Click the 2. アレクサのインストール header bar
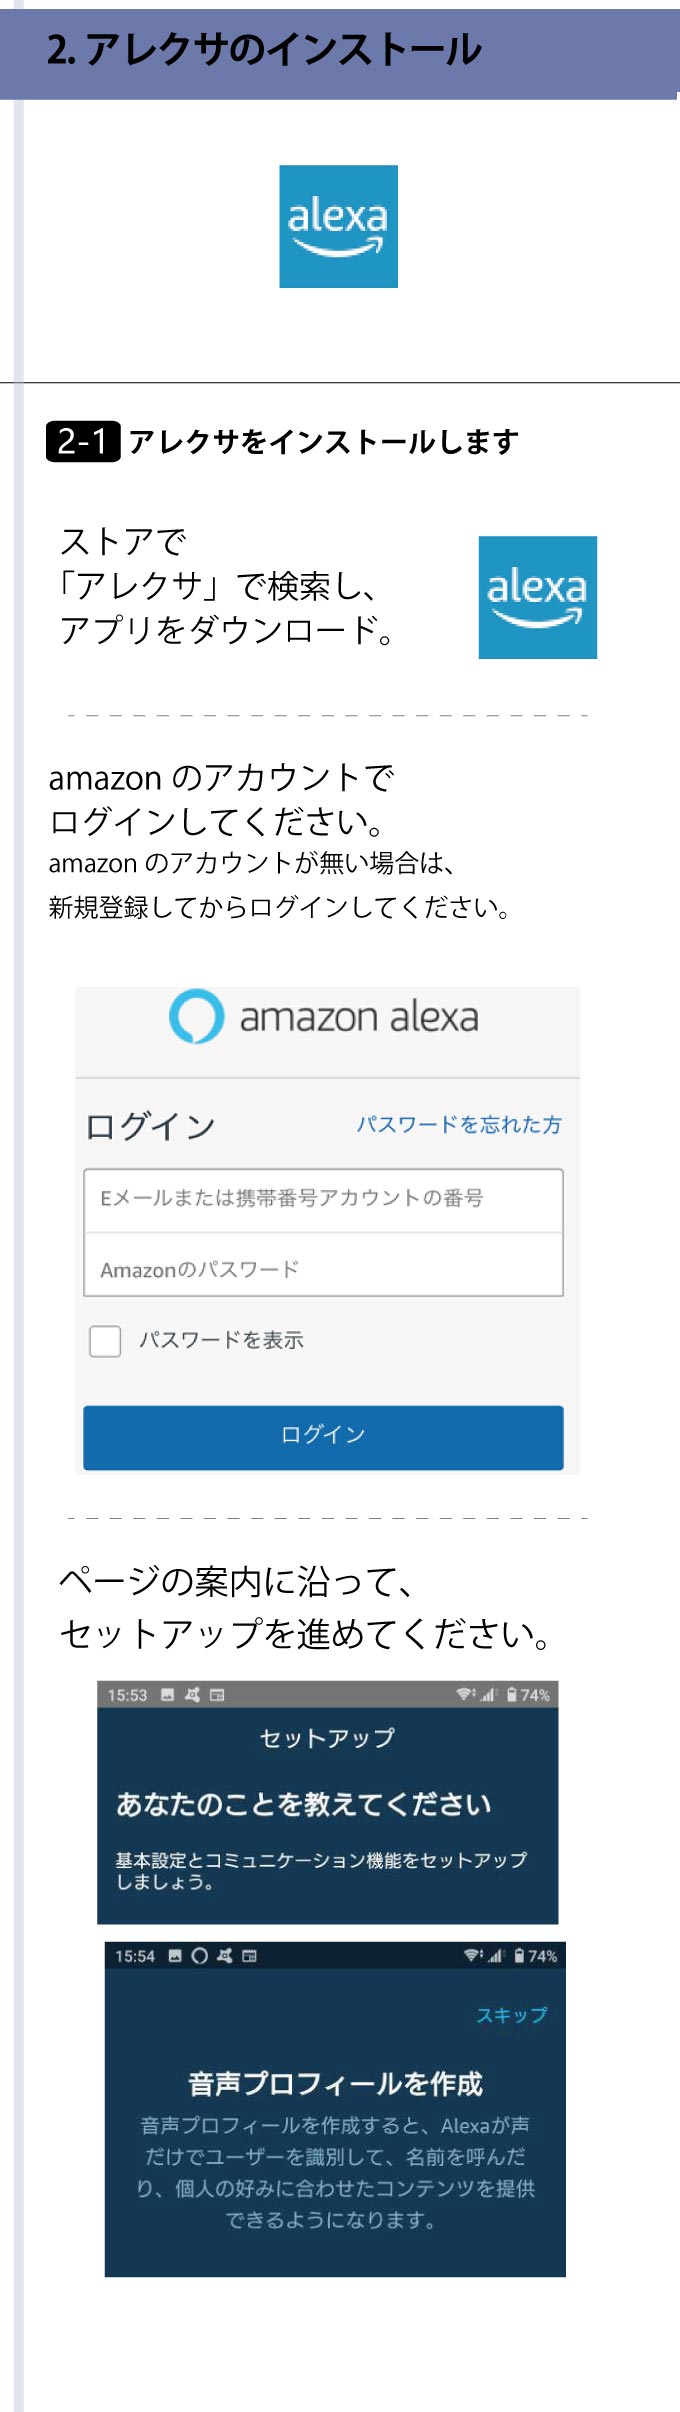The image size is (680, 2412). [x=339, y=52]
